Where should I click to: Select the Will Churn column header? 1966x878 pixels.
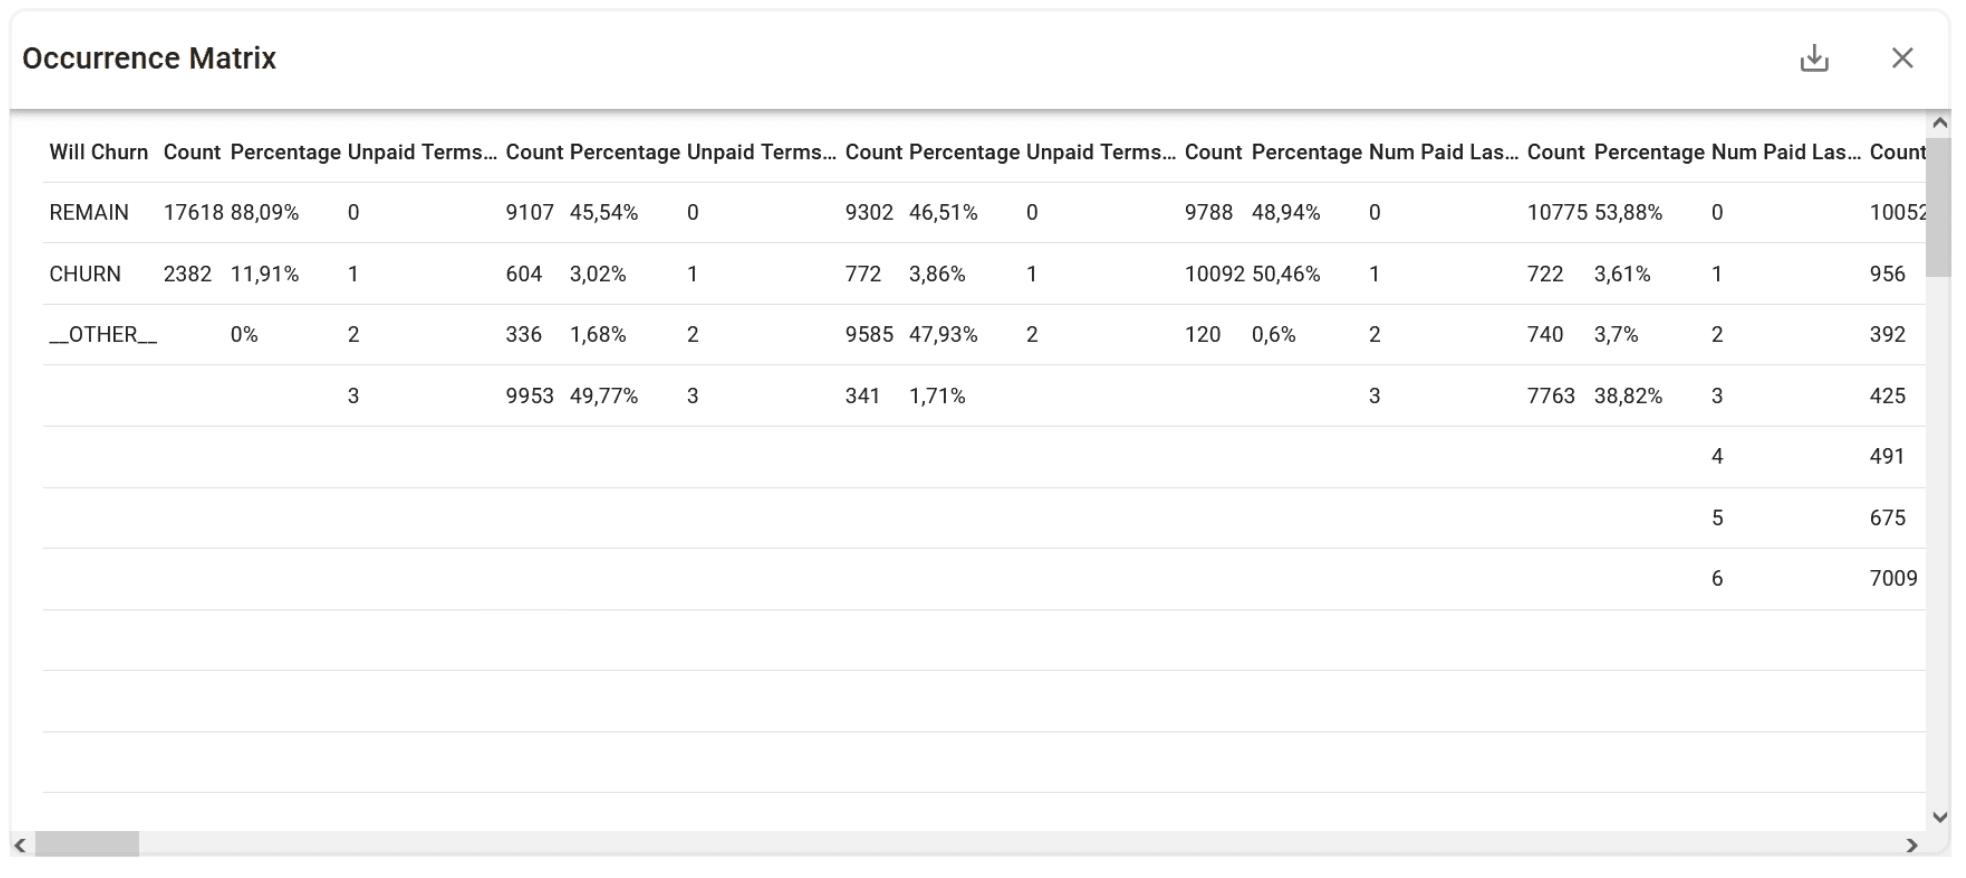[x=99, y=152]
